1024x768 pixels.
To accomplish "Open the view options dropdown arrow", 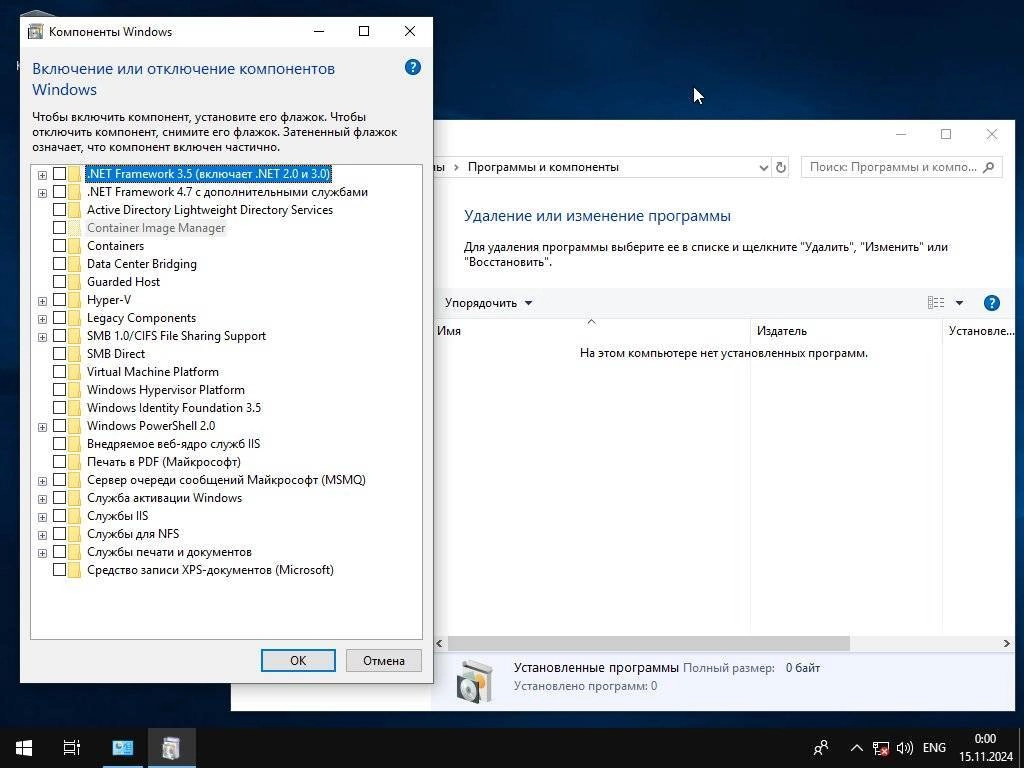I will pos(959,302).
